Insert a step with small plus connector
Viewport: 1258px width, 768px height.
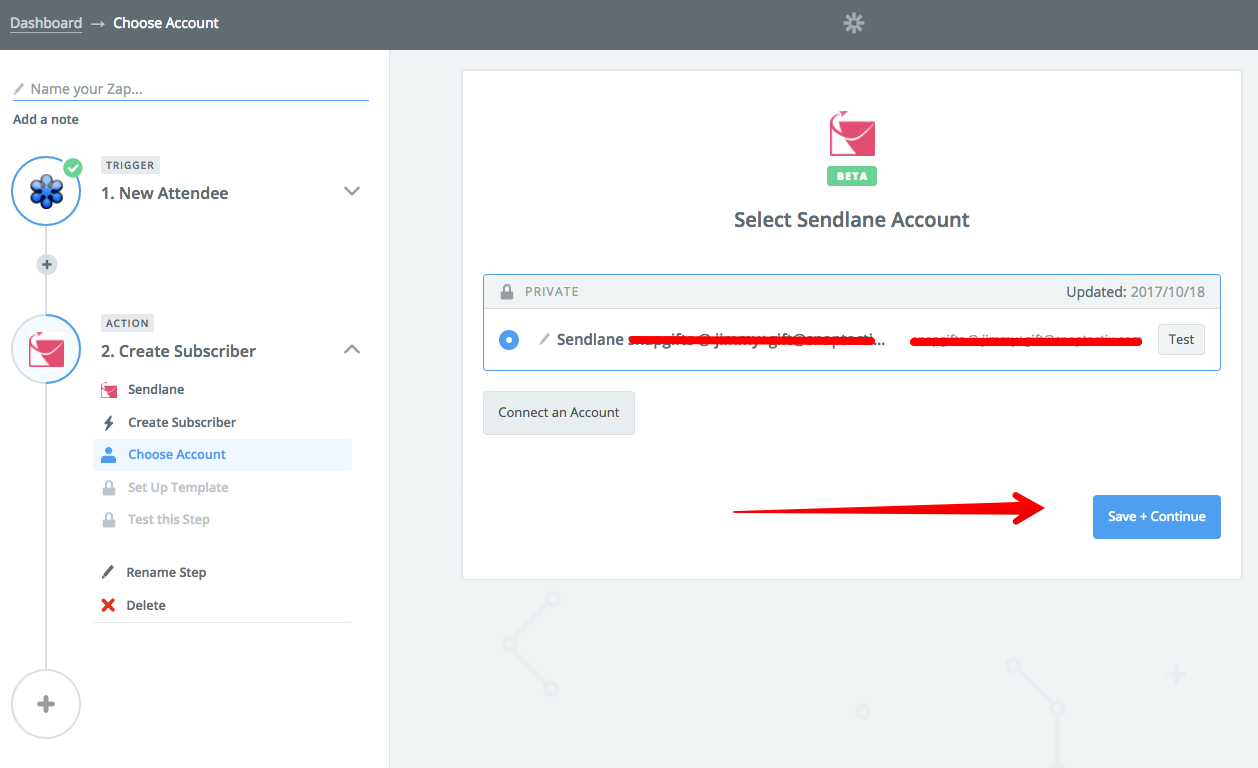[46, 265]
